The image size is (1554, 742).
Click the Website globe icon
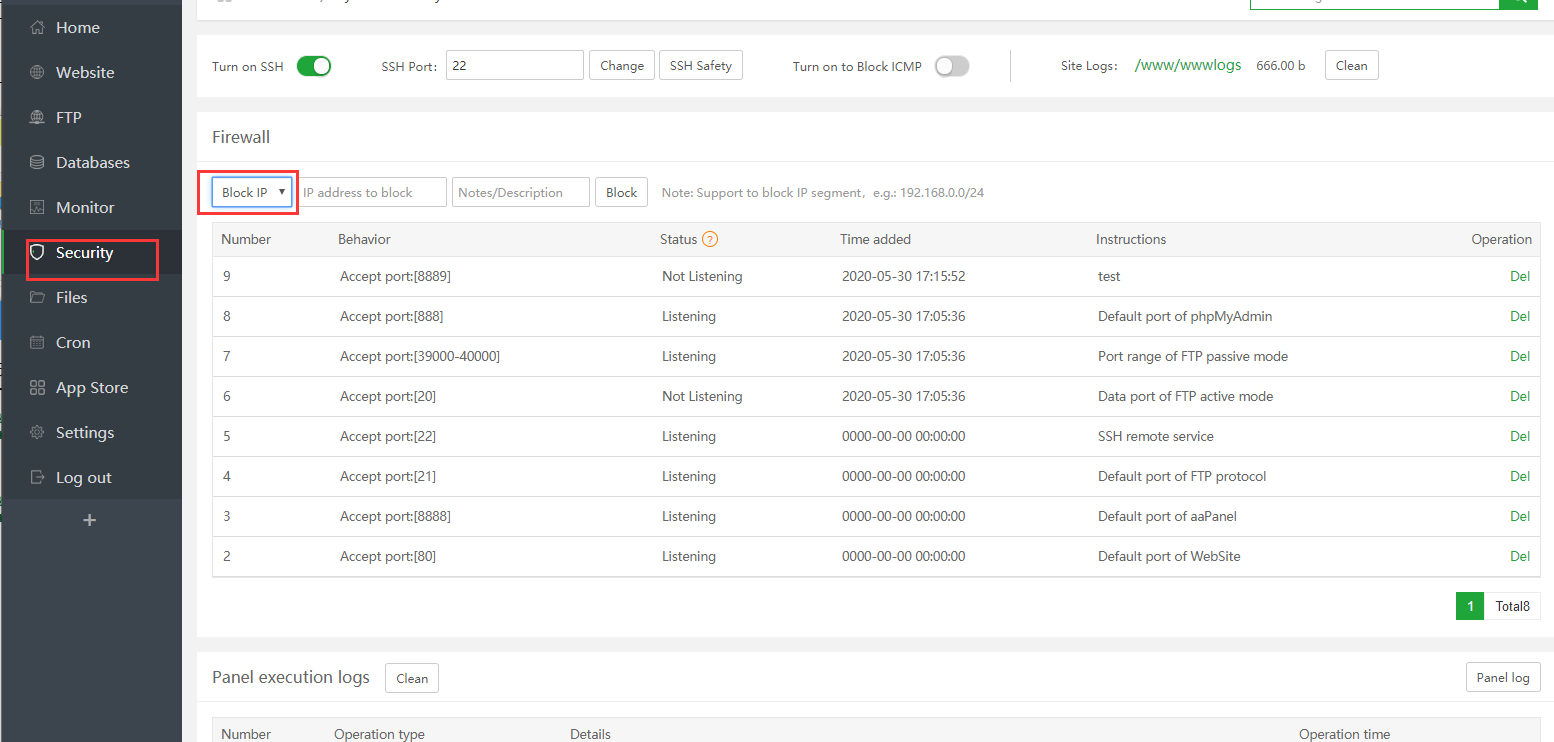click(x=37, y=73)
